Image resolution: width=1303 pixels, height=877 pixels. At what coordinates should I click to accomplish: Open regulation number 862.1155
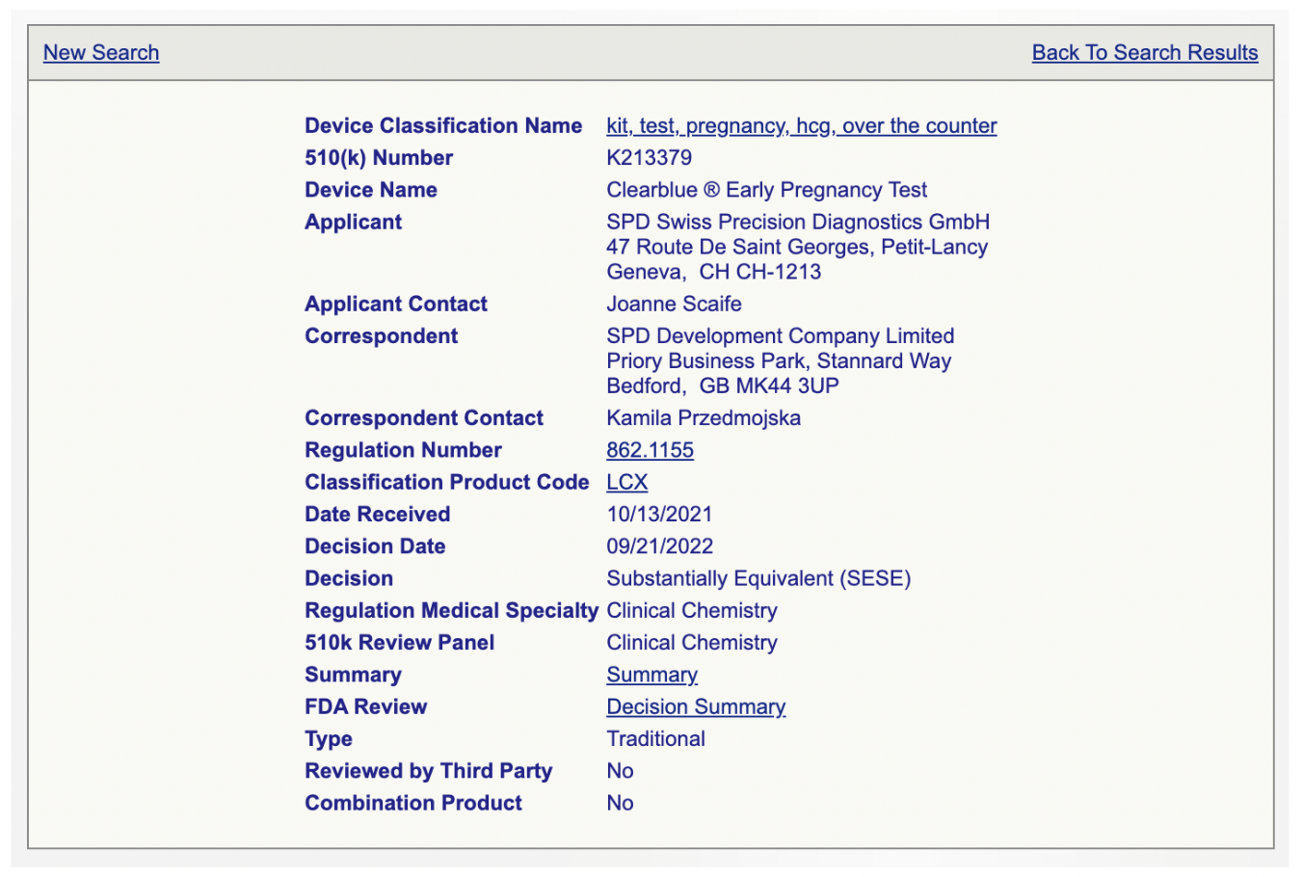[x=650, y=450]
